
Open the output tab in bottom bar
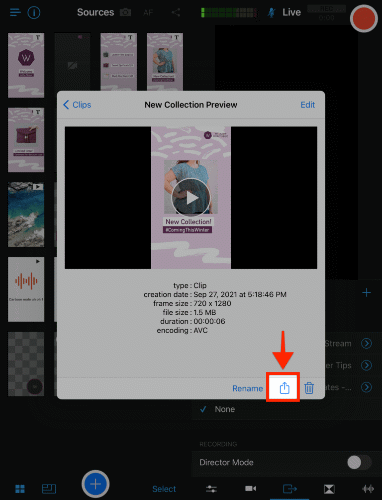pos(289,489)
